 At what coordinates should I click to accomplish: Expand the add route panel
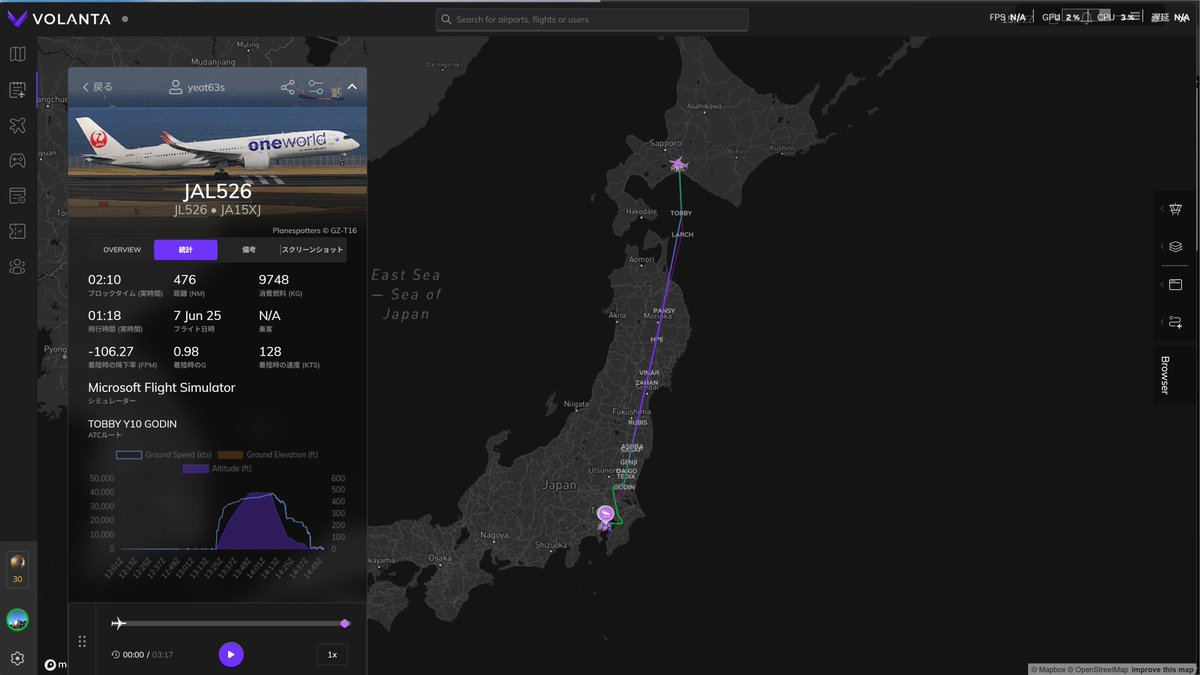click(x=1175, y=322)
